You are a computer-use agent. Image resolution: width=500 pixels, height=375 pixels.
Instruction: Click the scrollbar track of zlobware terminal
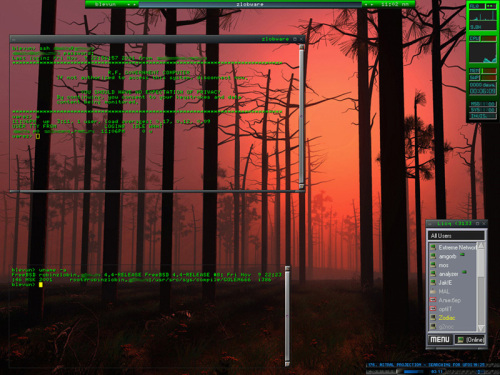pyautogui.click(x=302, y=117)
